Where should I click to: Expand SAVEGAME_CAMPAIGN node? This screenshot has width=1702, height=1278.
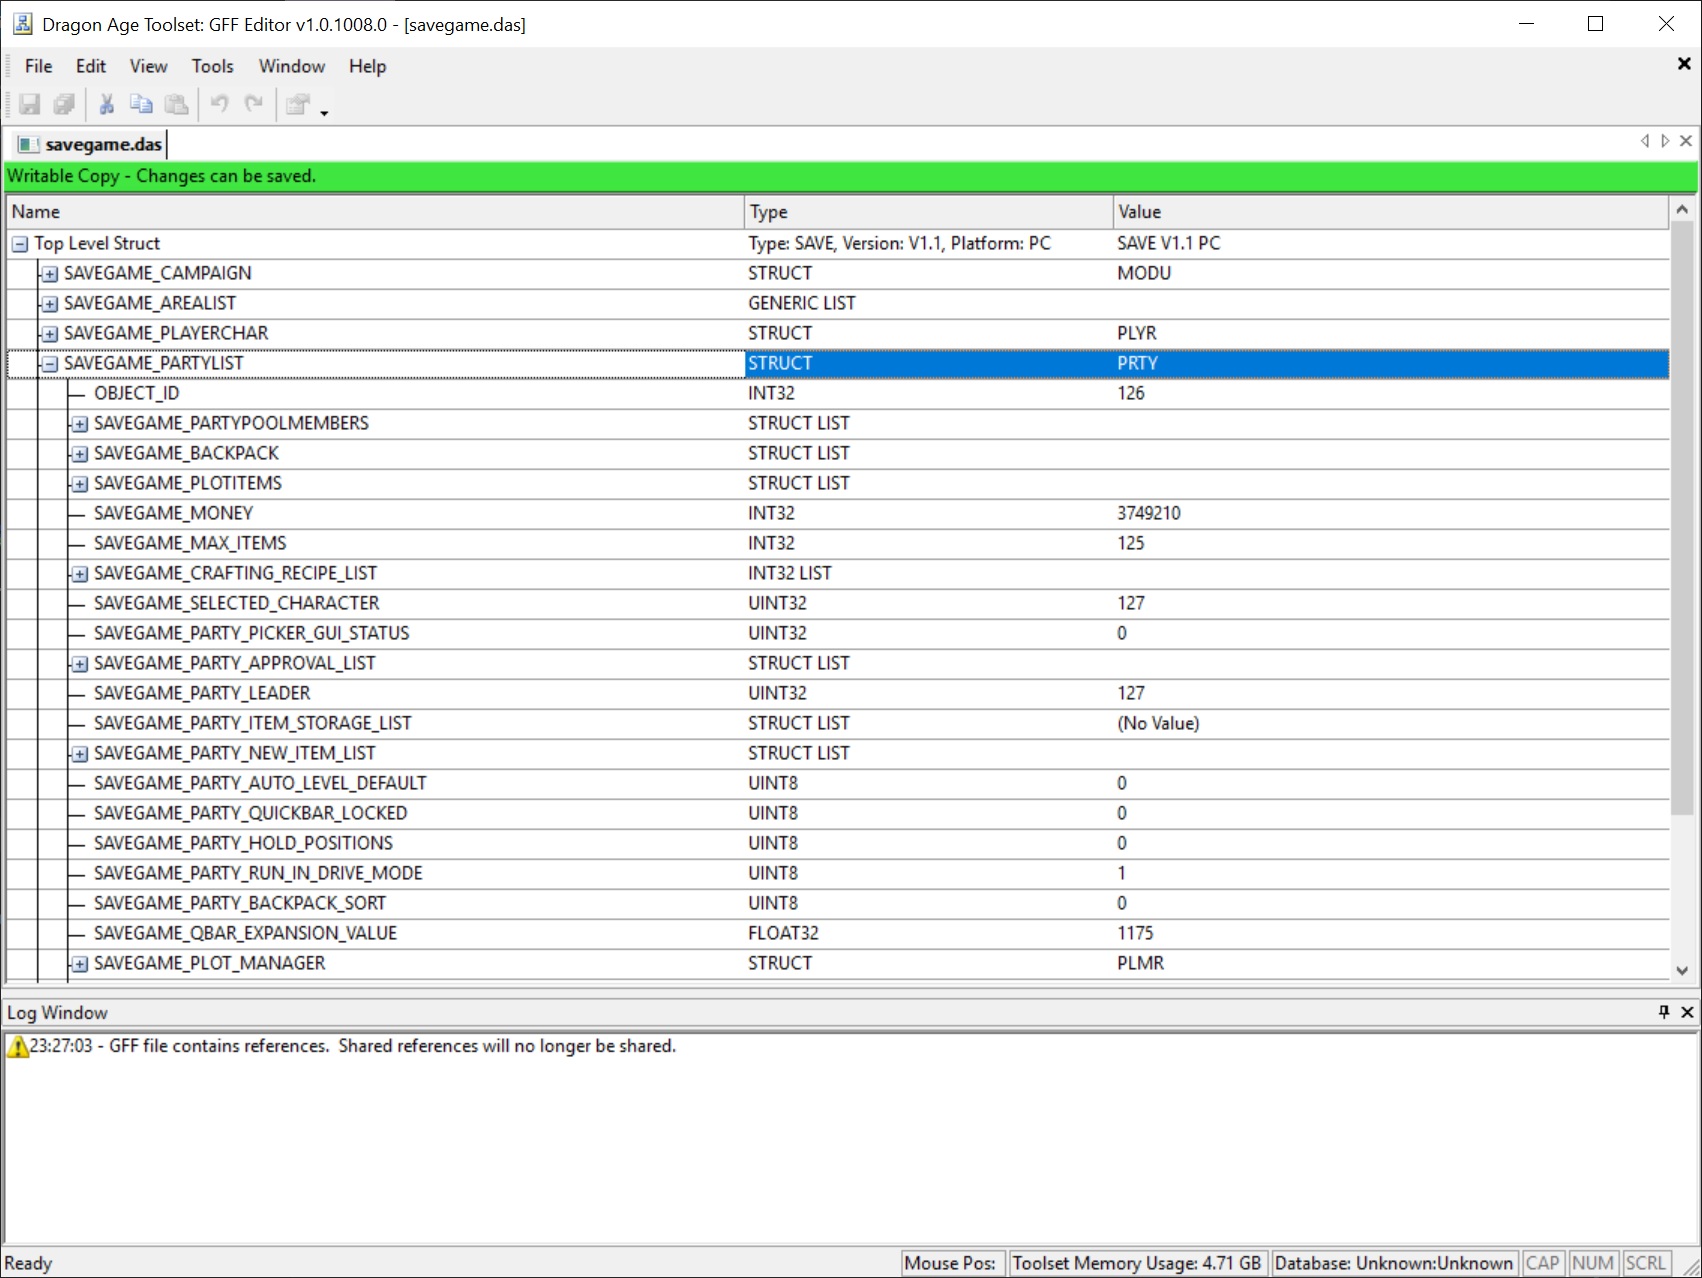coord(50,274)
